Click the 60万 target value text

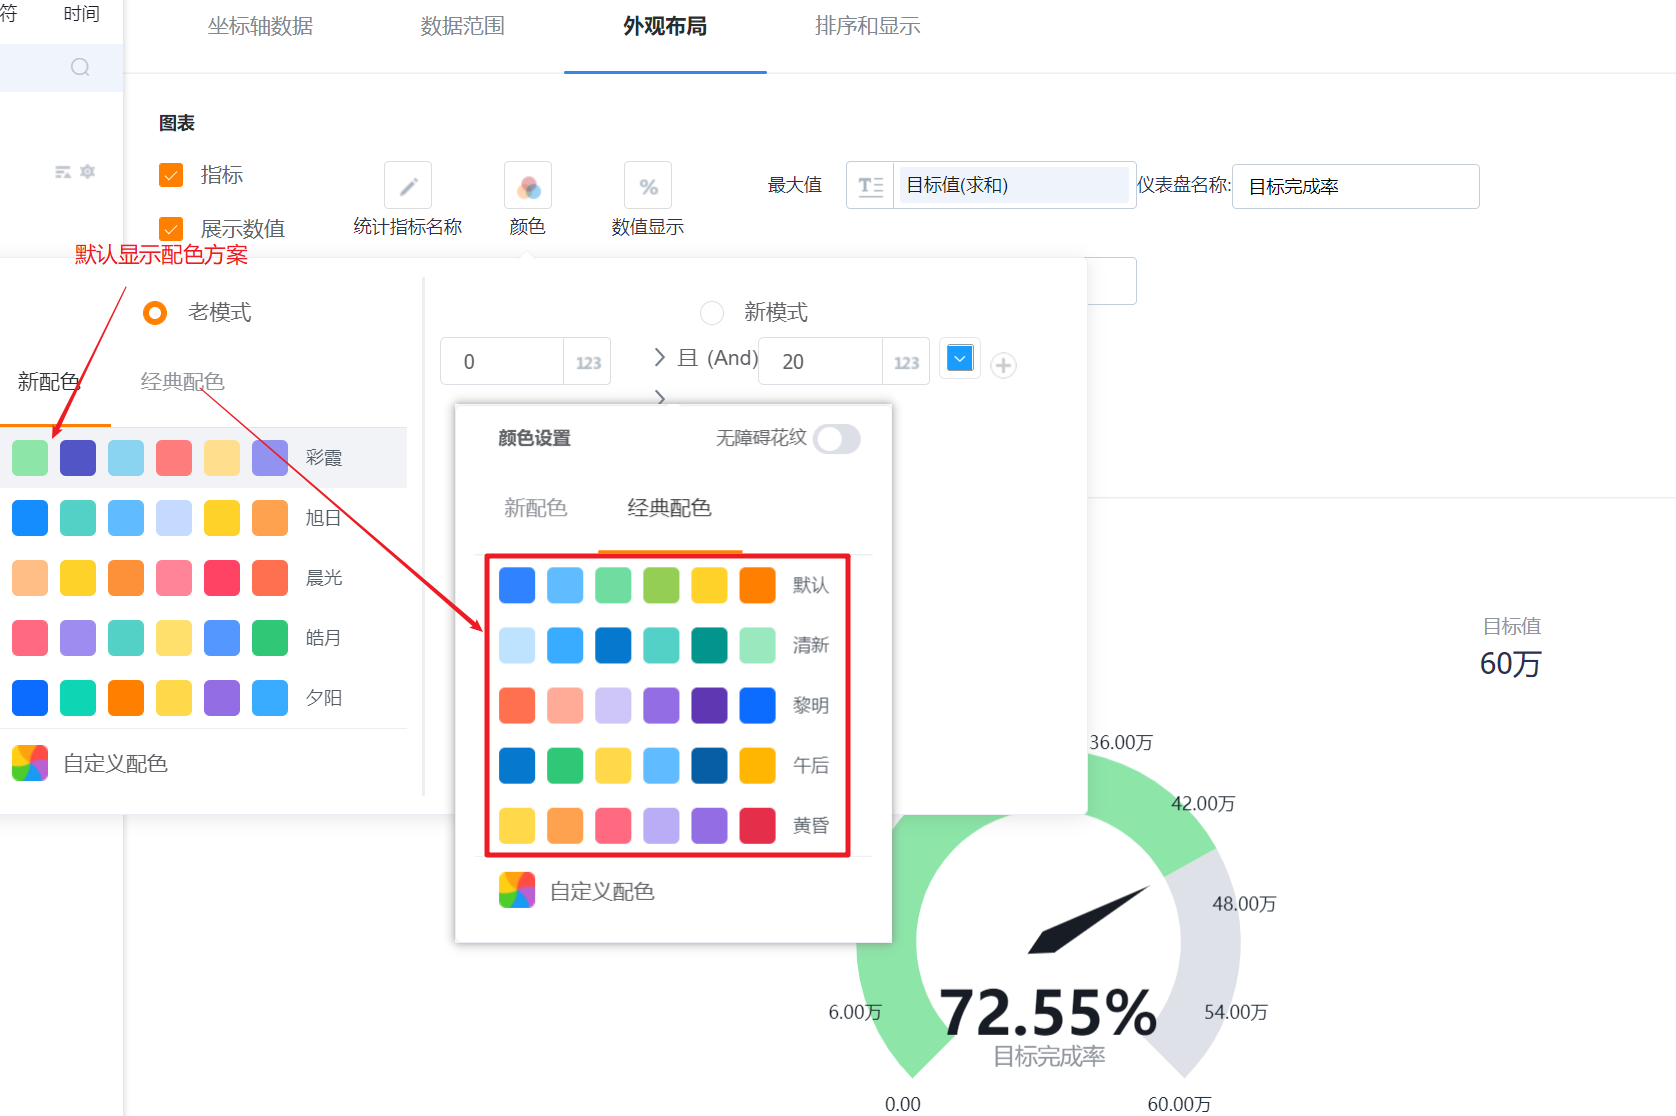click(1510, 664)
